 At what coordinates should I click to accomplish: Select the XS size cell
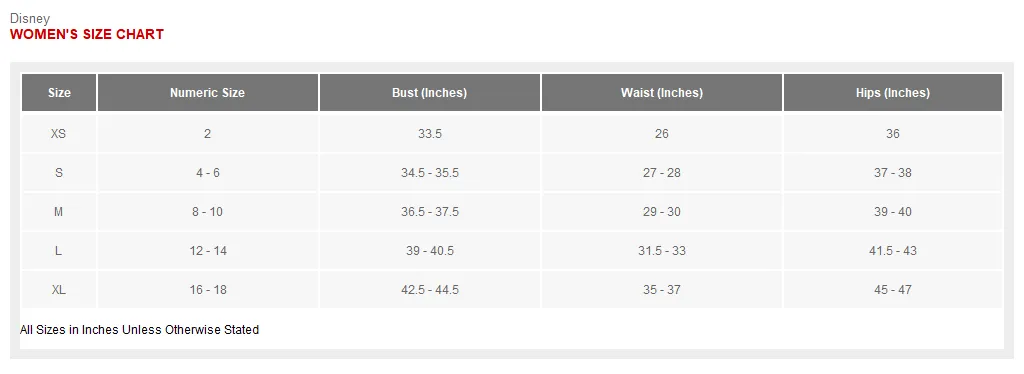59,134
